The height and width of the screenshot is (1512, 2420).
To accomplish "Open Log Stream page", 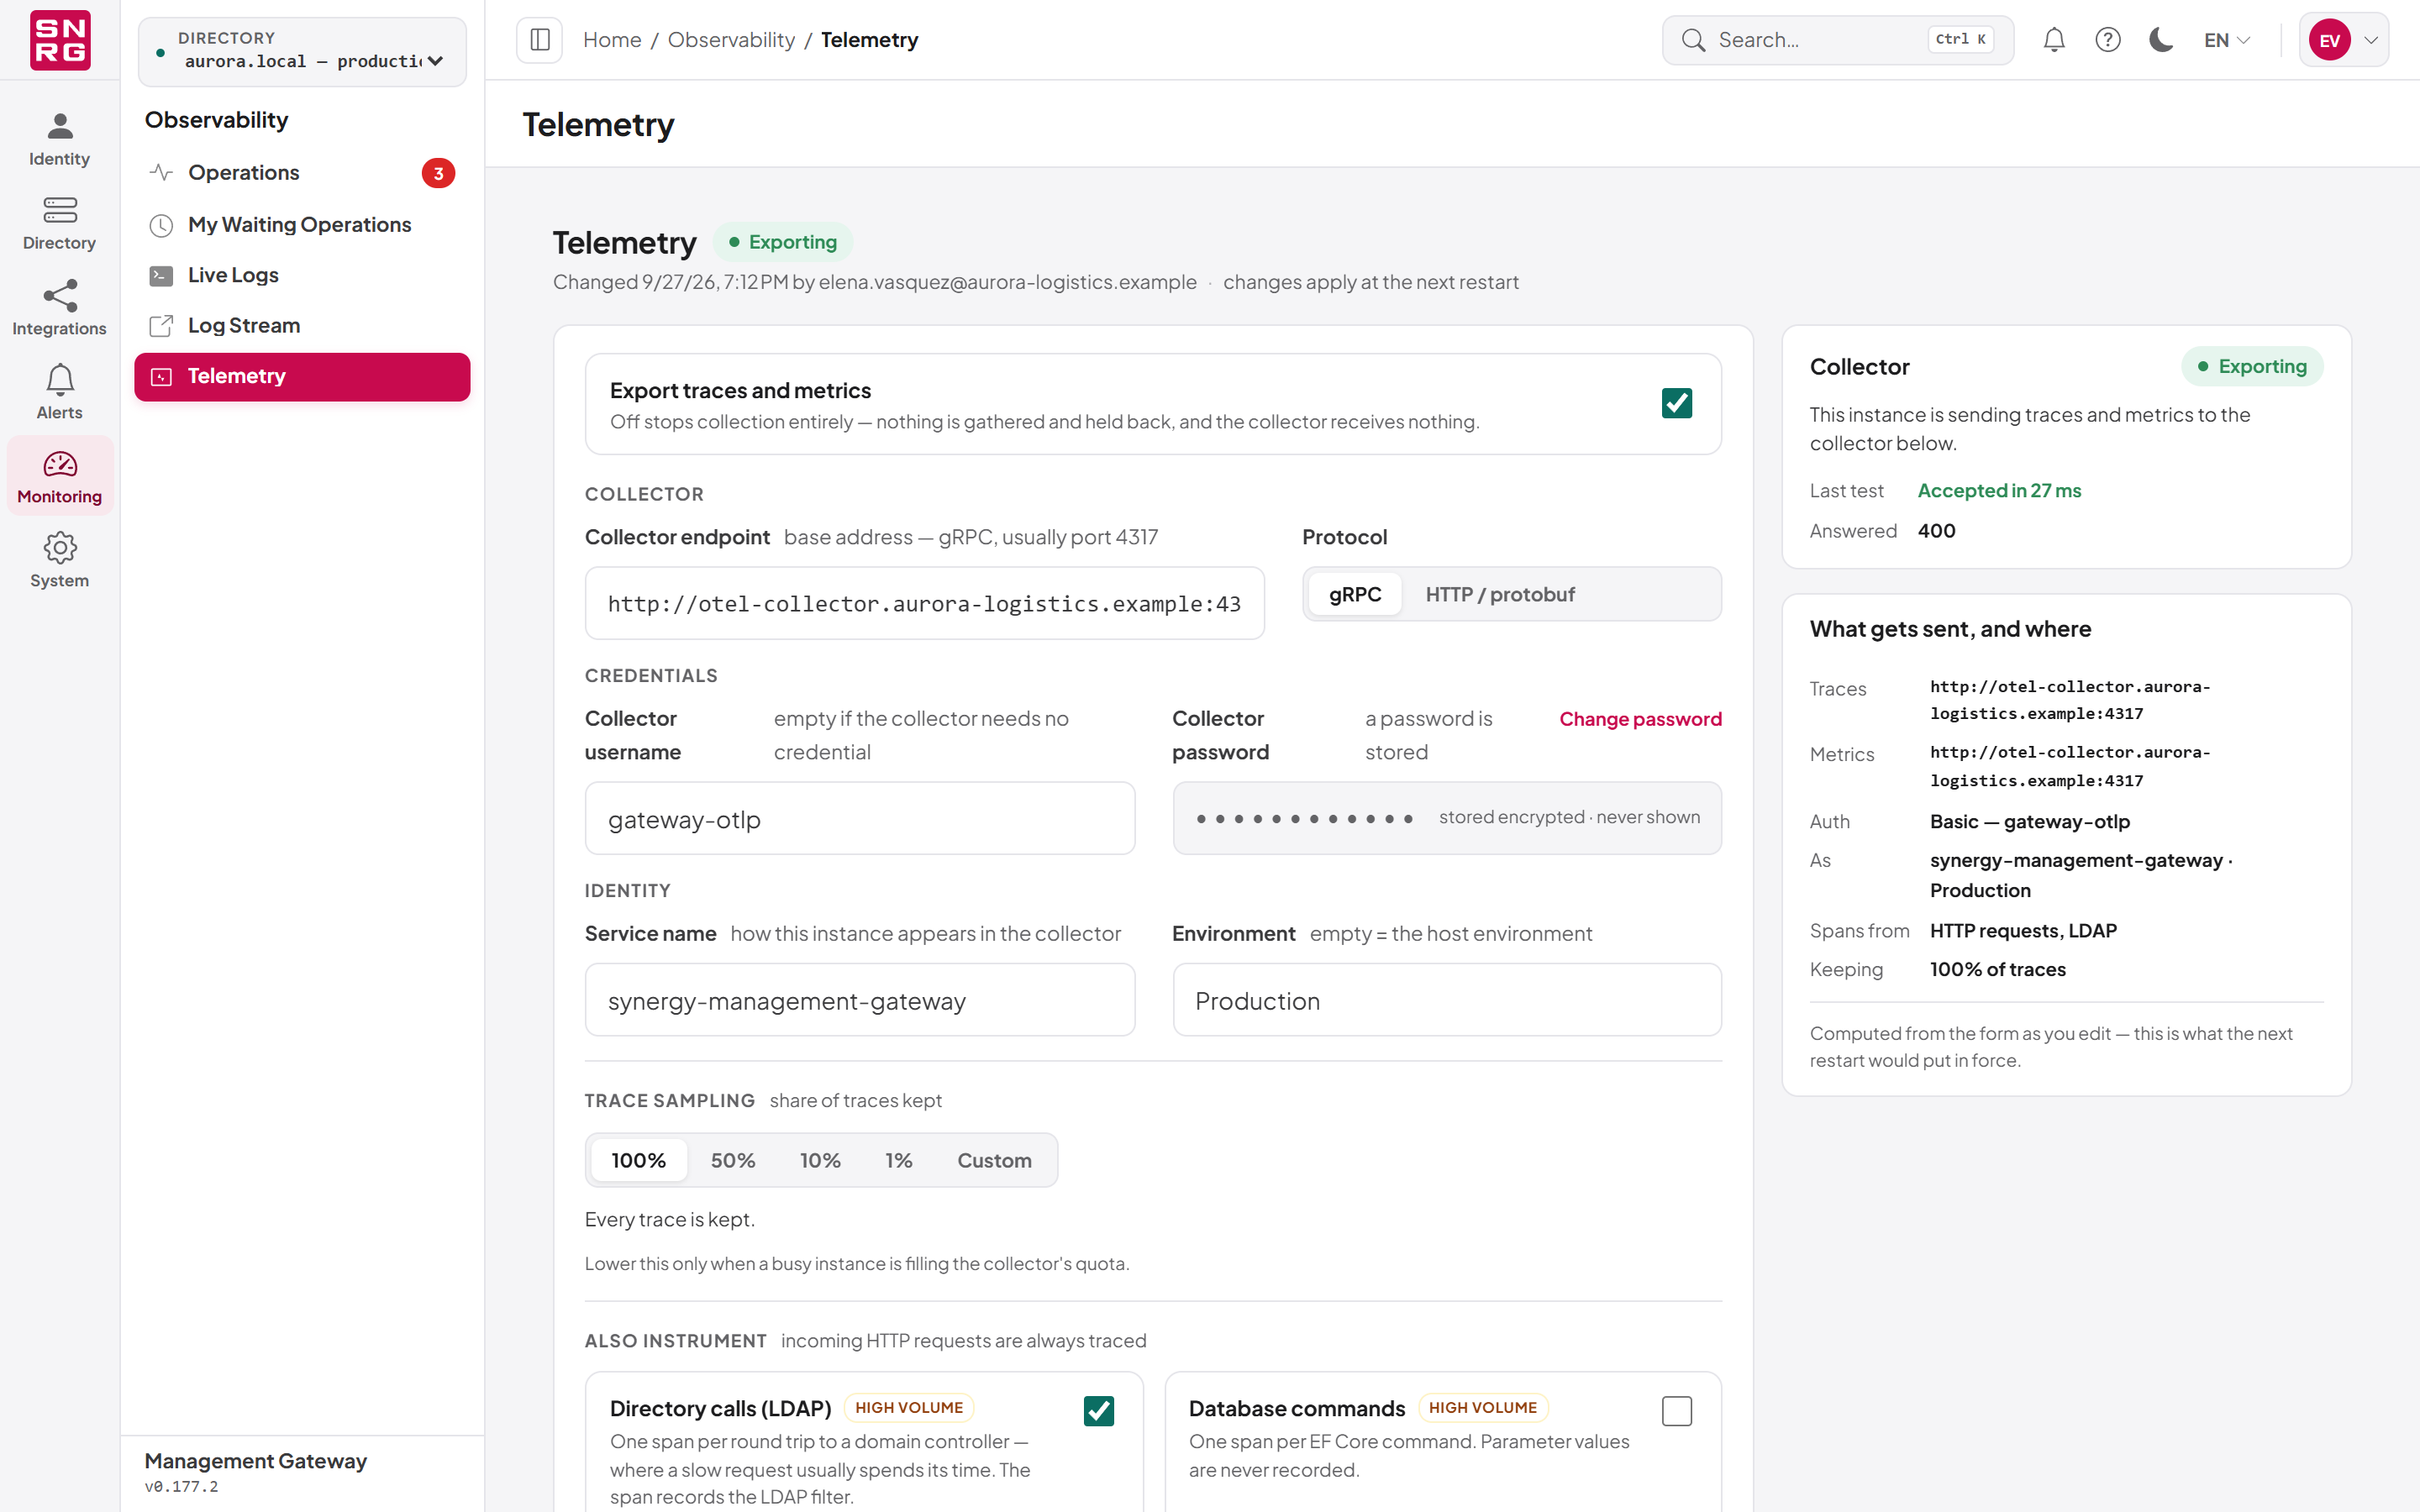I will click(x=302, y=326).
